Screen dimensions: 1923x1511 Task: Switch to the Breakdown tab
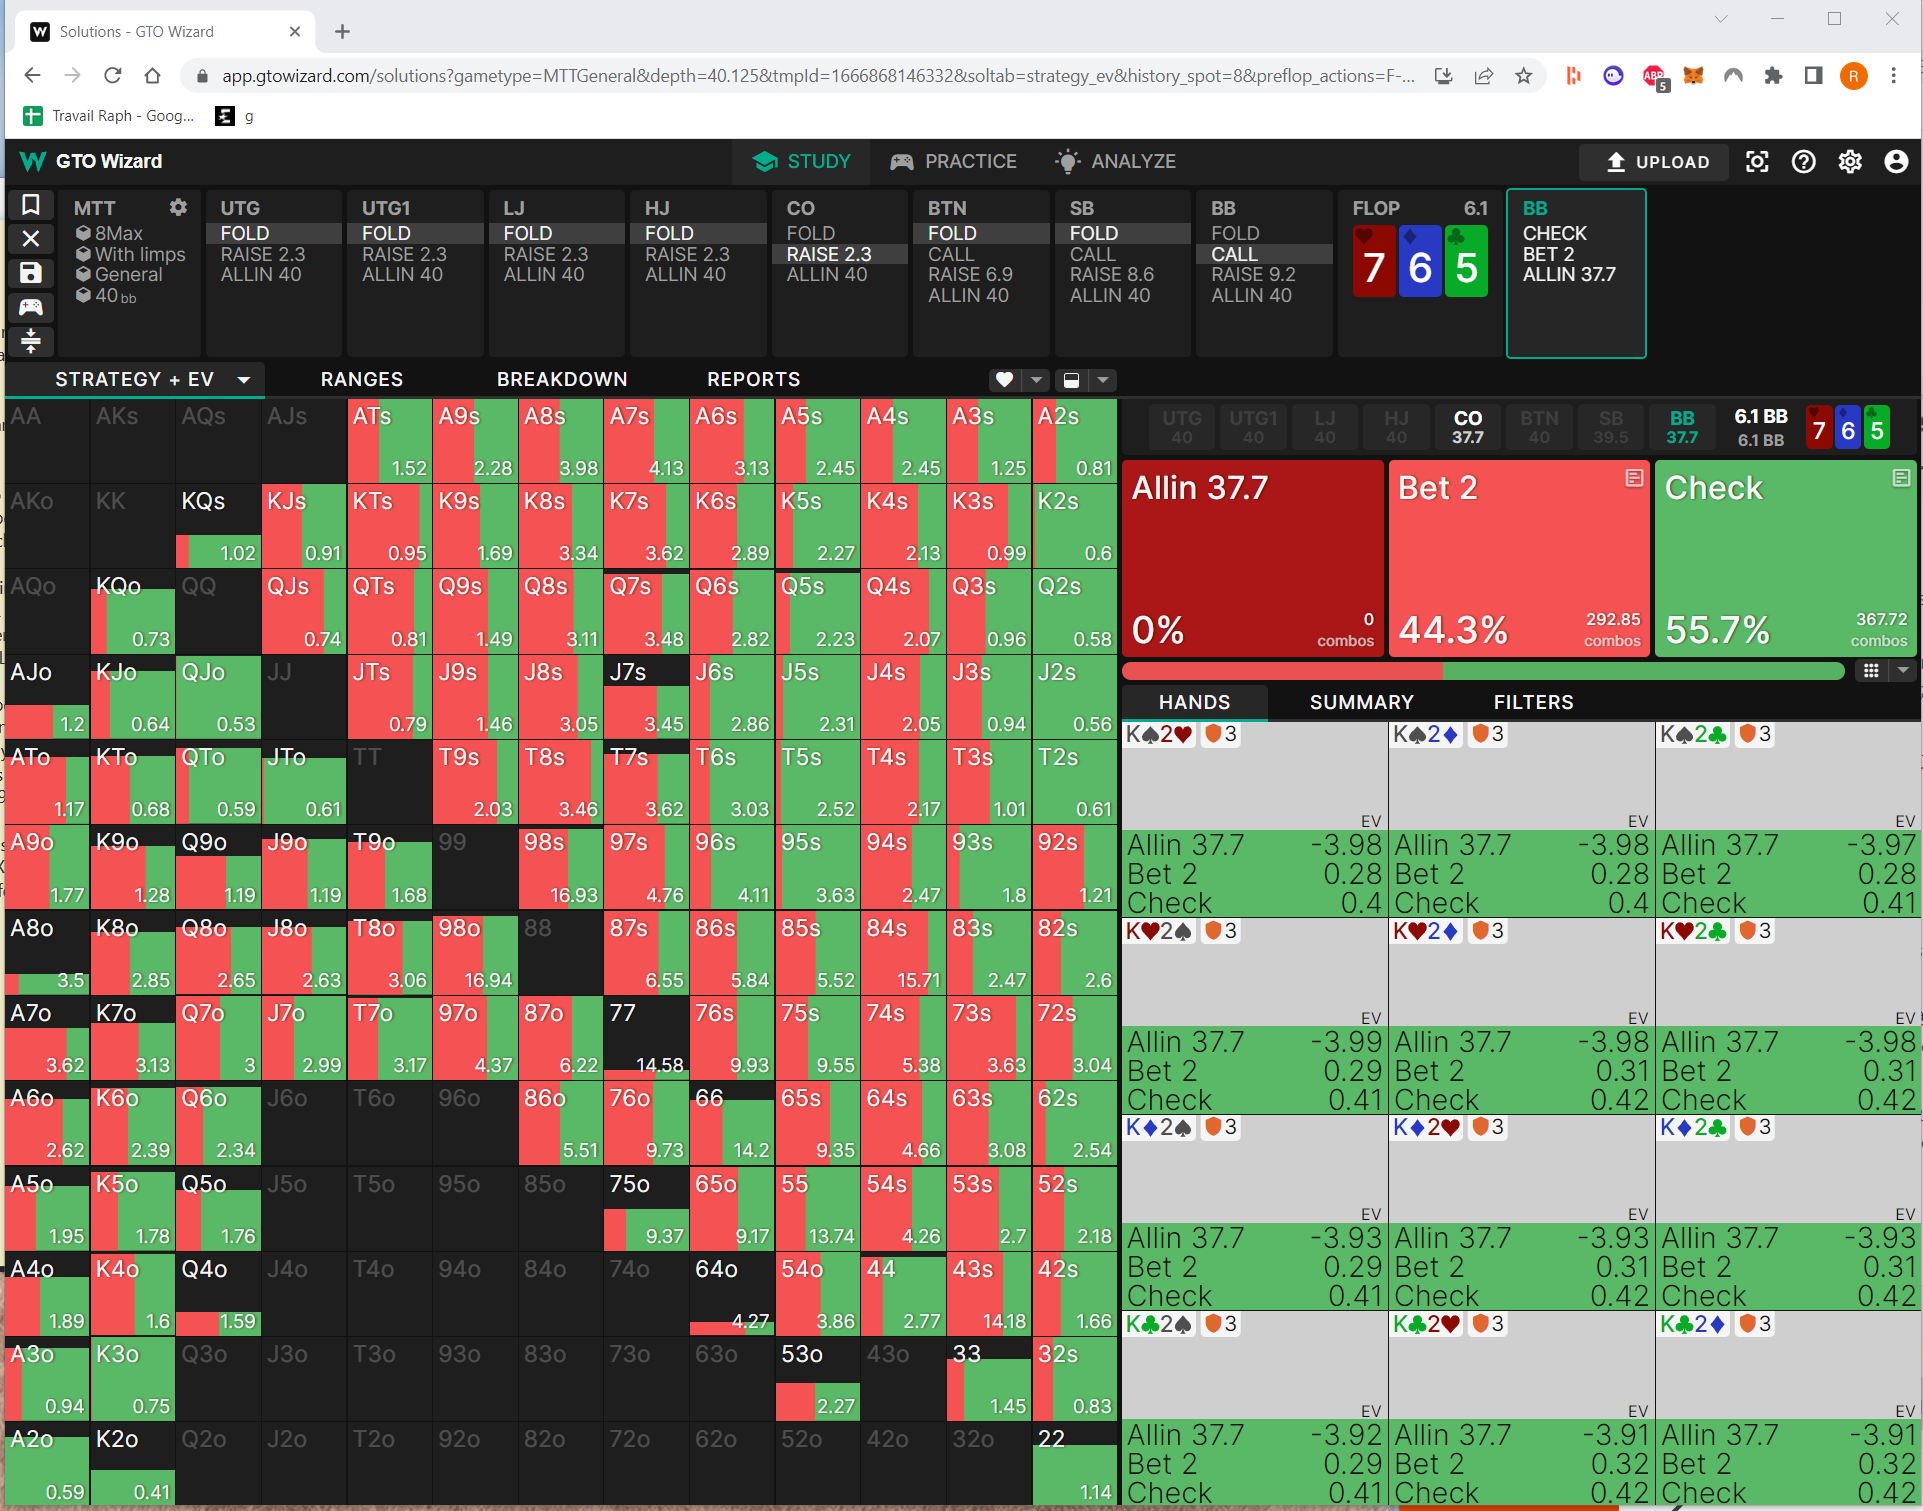click(x=562, y=379)
